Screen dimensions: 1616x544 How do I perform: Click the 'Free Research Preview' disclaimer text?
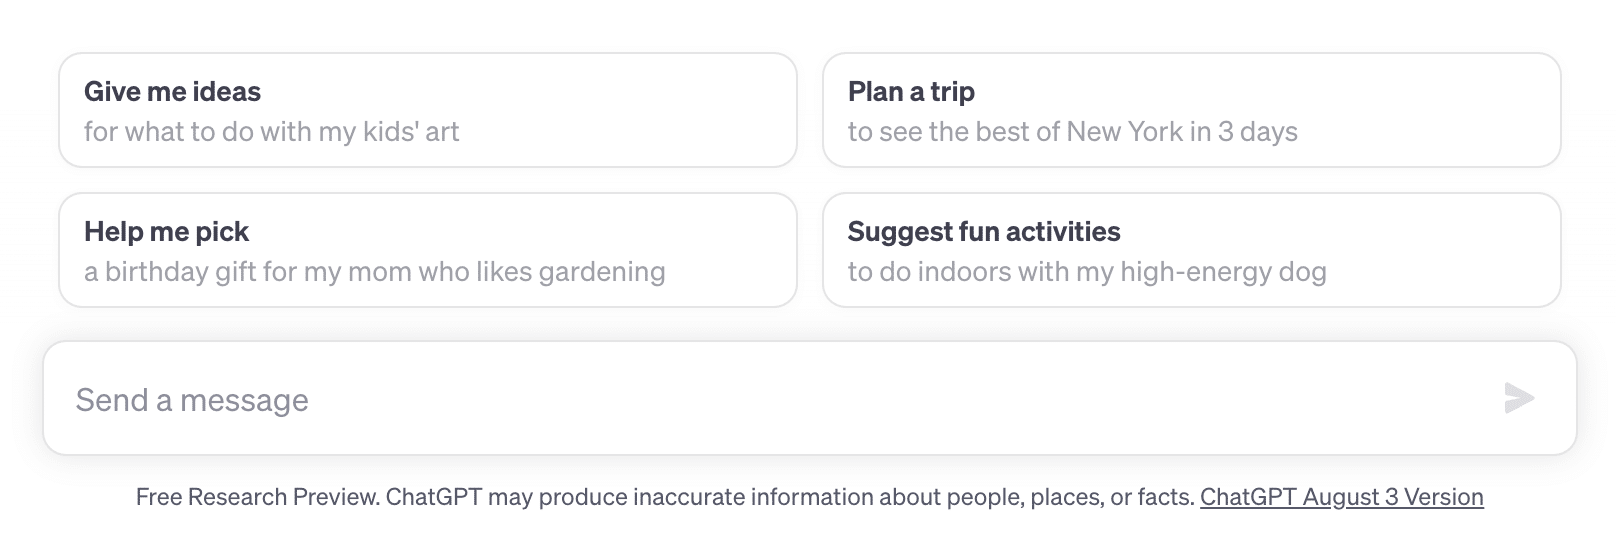click(x=258, y=497)
